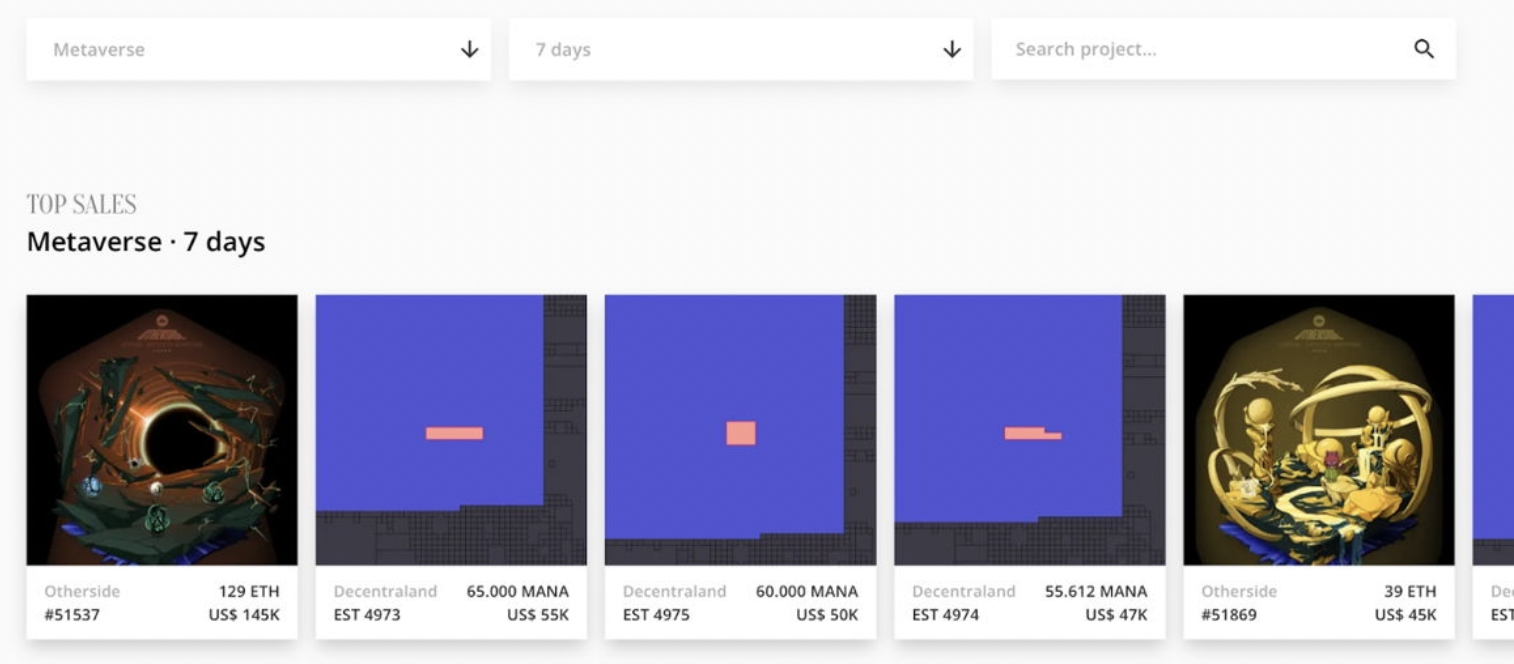Click the #51537 token ID link
Image resolution: width=1514 pixels, height=664 pixels.
(72, 614)
